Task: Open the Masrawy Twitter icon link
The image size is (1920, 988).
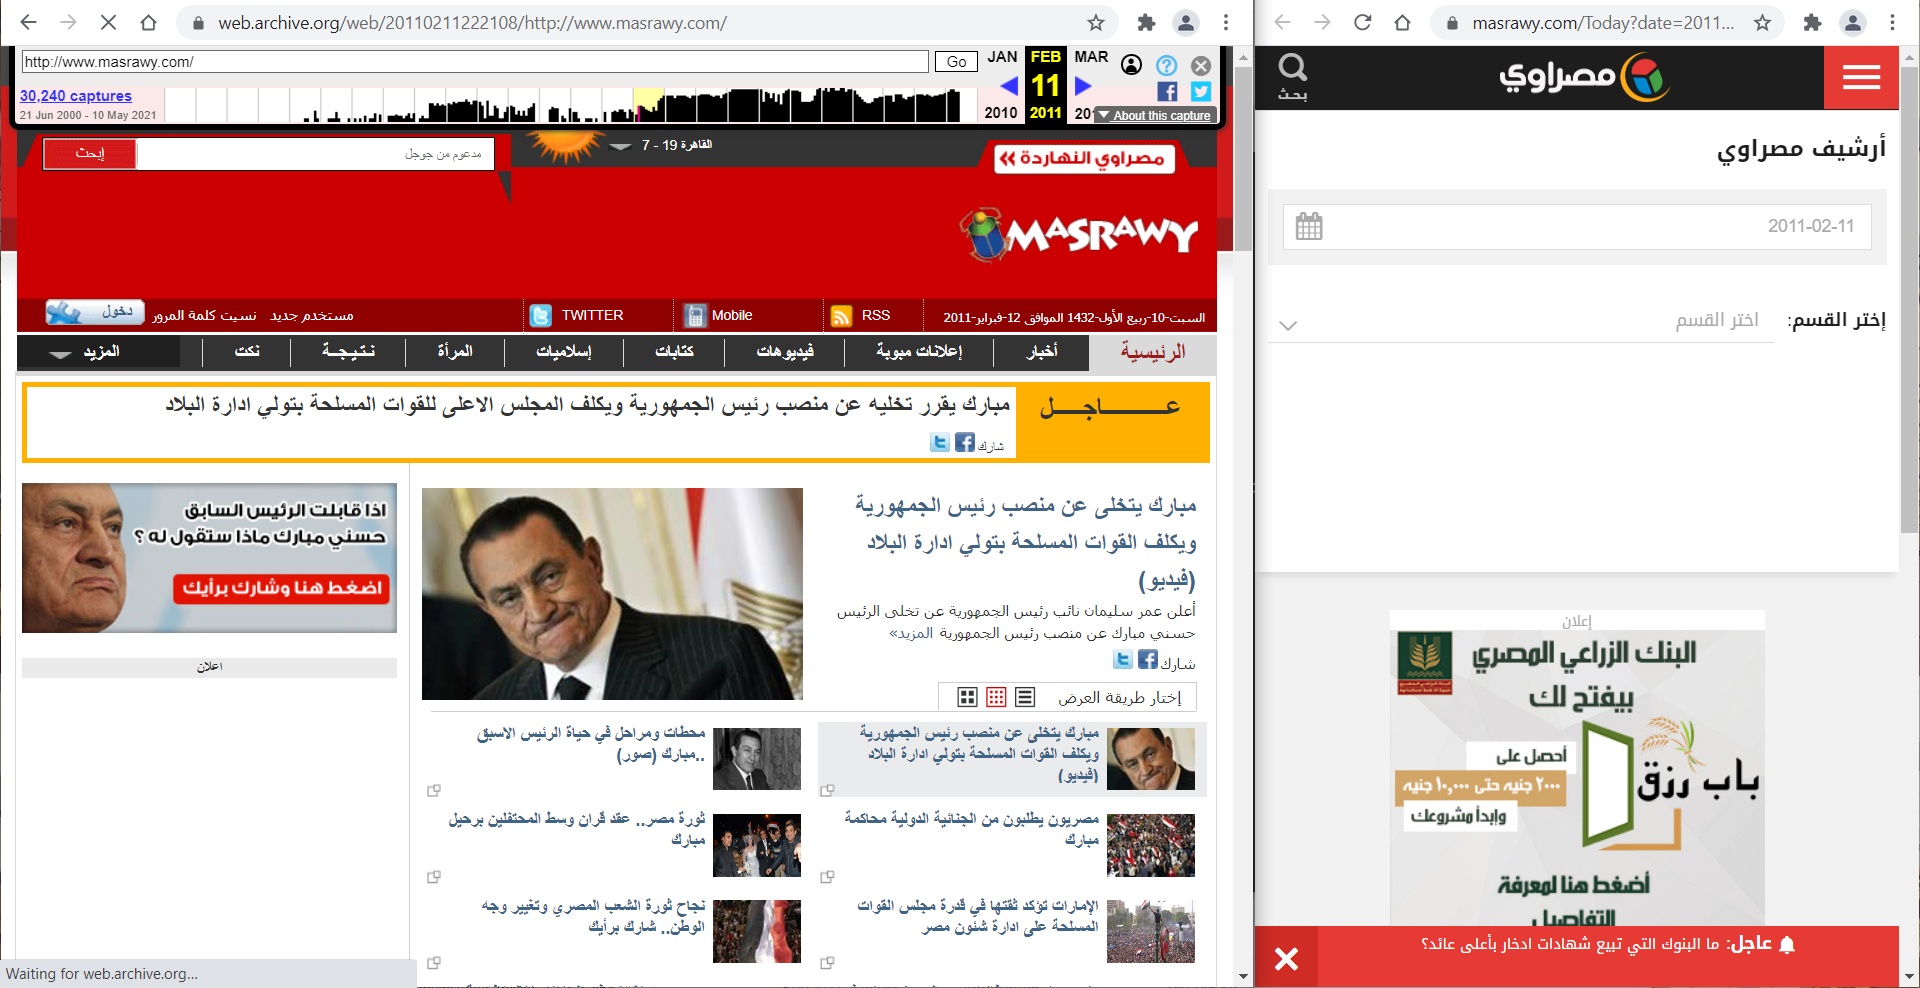Action: pos(541,316)
